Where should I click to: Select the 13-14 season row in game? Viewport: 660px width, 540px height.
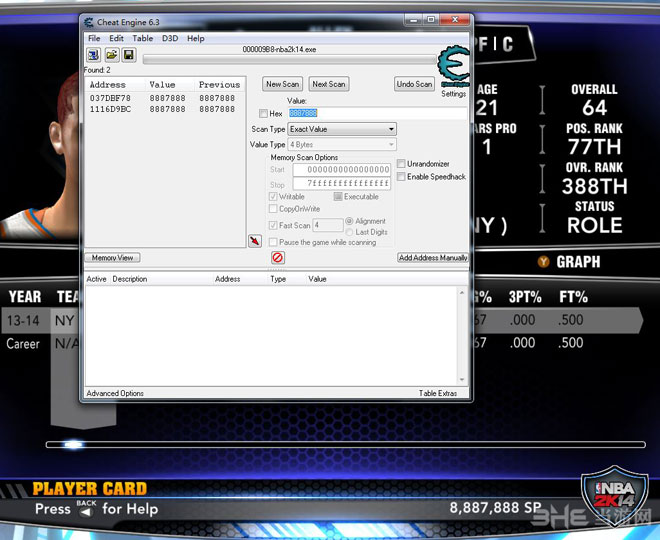click(x=322, y=320)
